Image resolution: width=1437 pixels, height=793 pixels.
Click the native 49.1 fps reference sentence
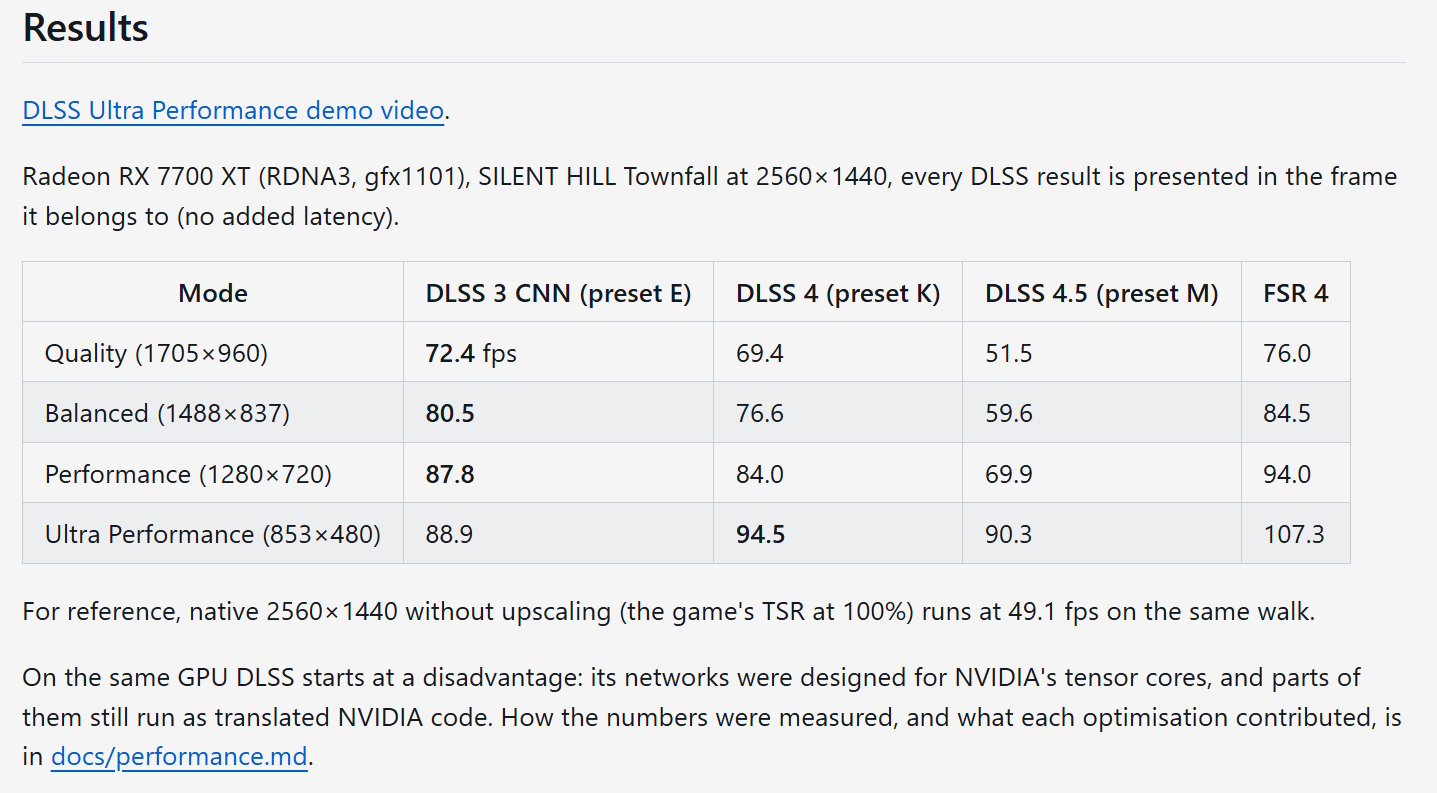pyautogui.click(x=669, y=611)
